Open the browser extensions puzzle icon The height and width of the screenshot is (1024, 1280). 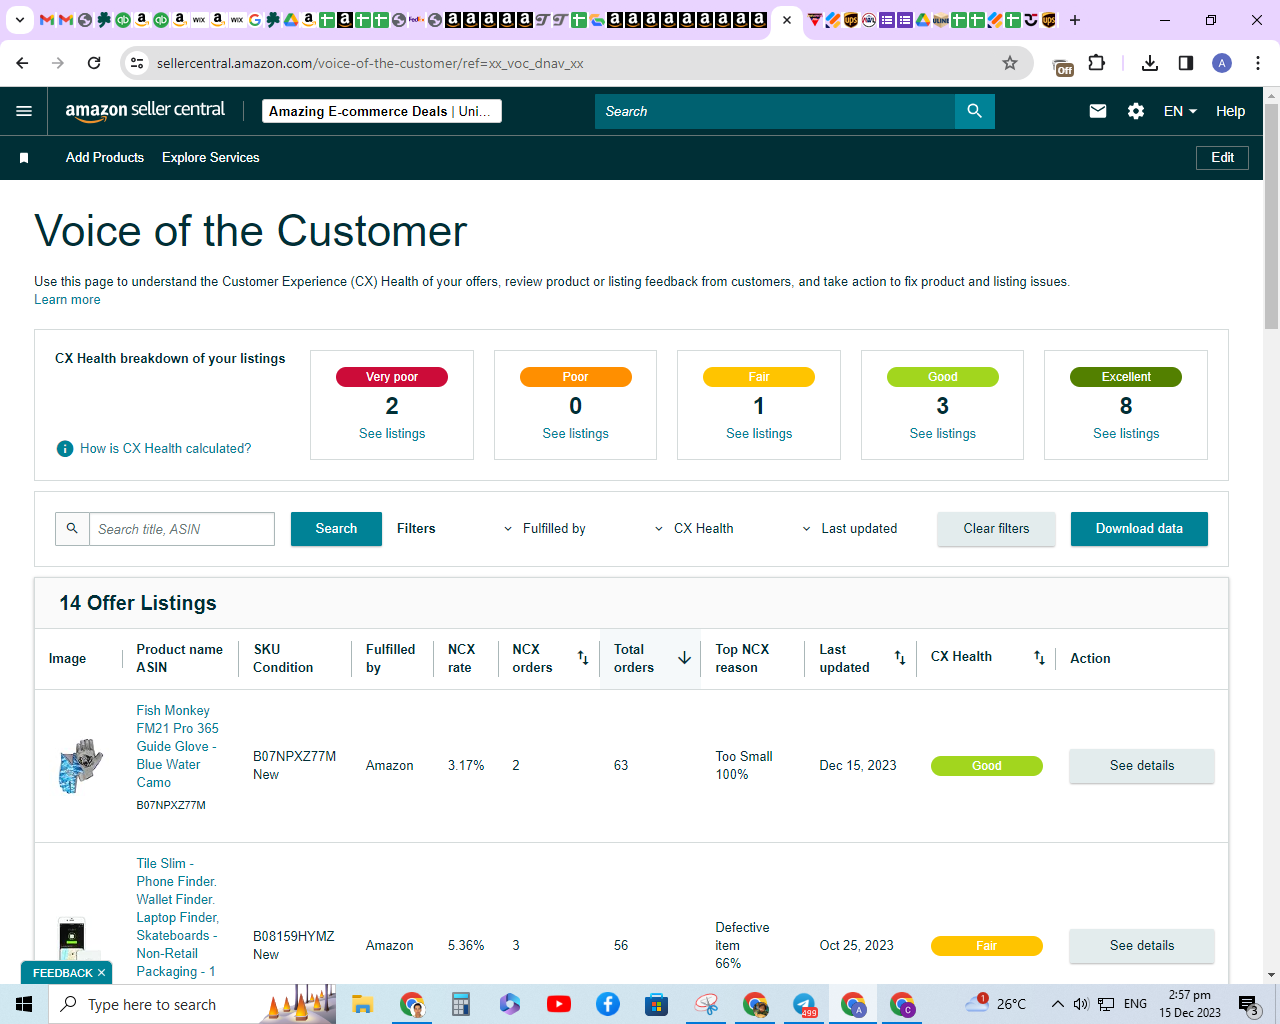click(x=1097, y=63)
